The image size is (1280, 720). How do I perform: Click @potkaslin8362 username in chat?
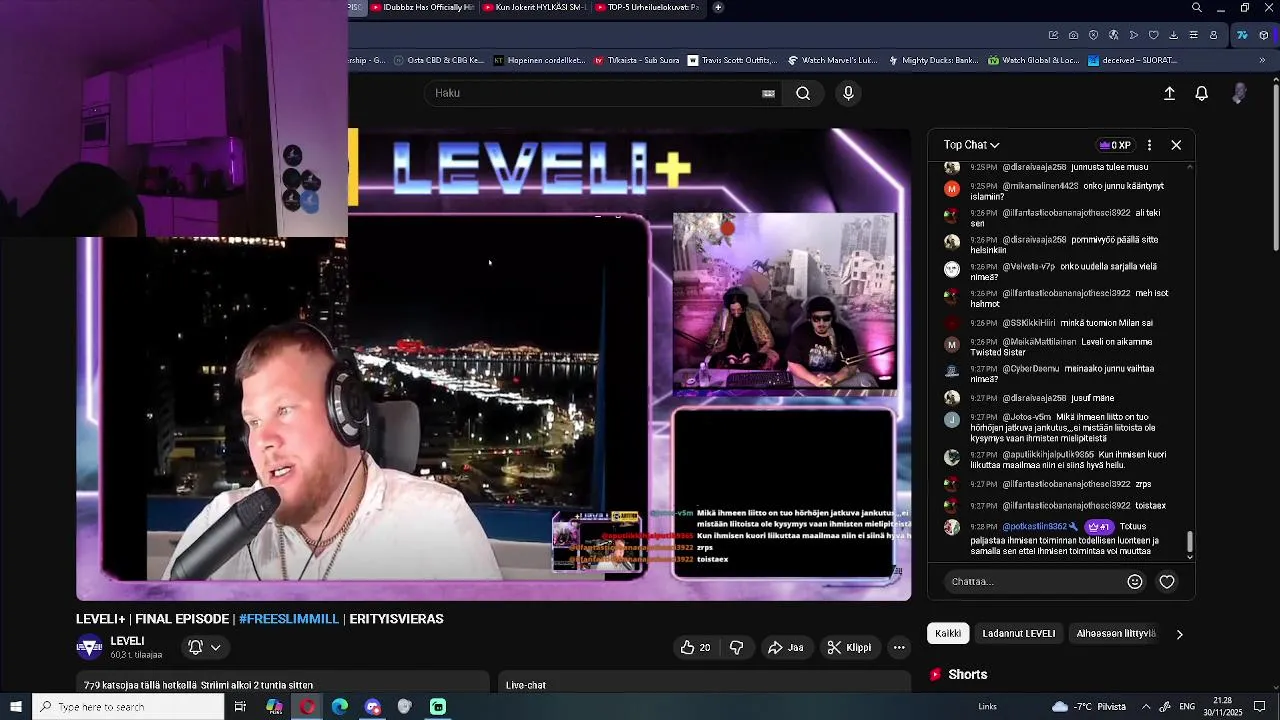(x=1035, y=526)
